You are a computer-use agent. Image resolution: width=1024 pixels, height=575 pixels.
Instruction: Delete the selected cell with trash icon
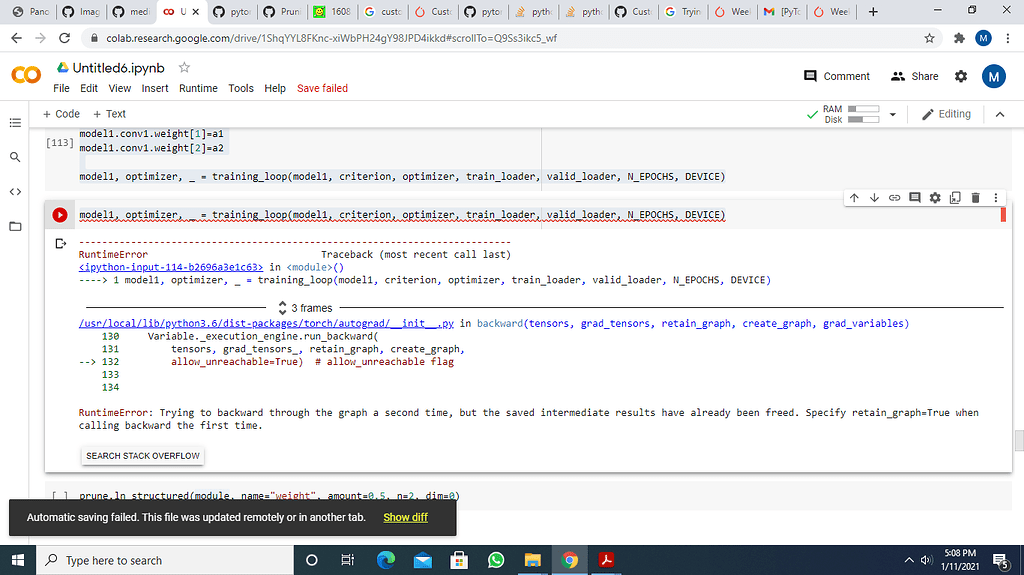(x=976, y=198)
